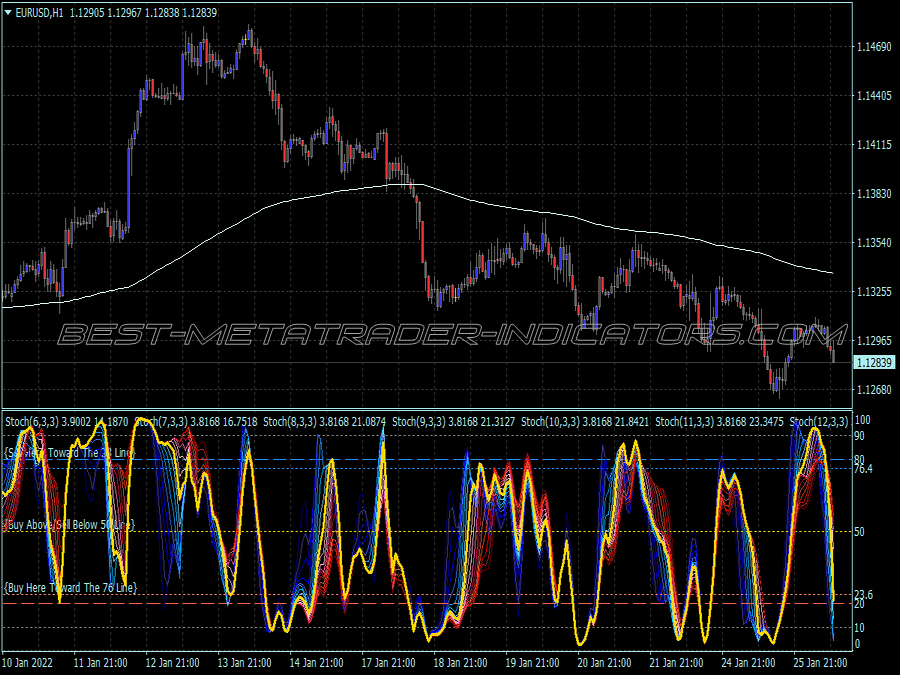Click the 1.14115 price axis label
Viewport: 900px width, 675px height.
(874, 145)
